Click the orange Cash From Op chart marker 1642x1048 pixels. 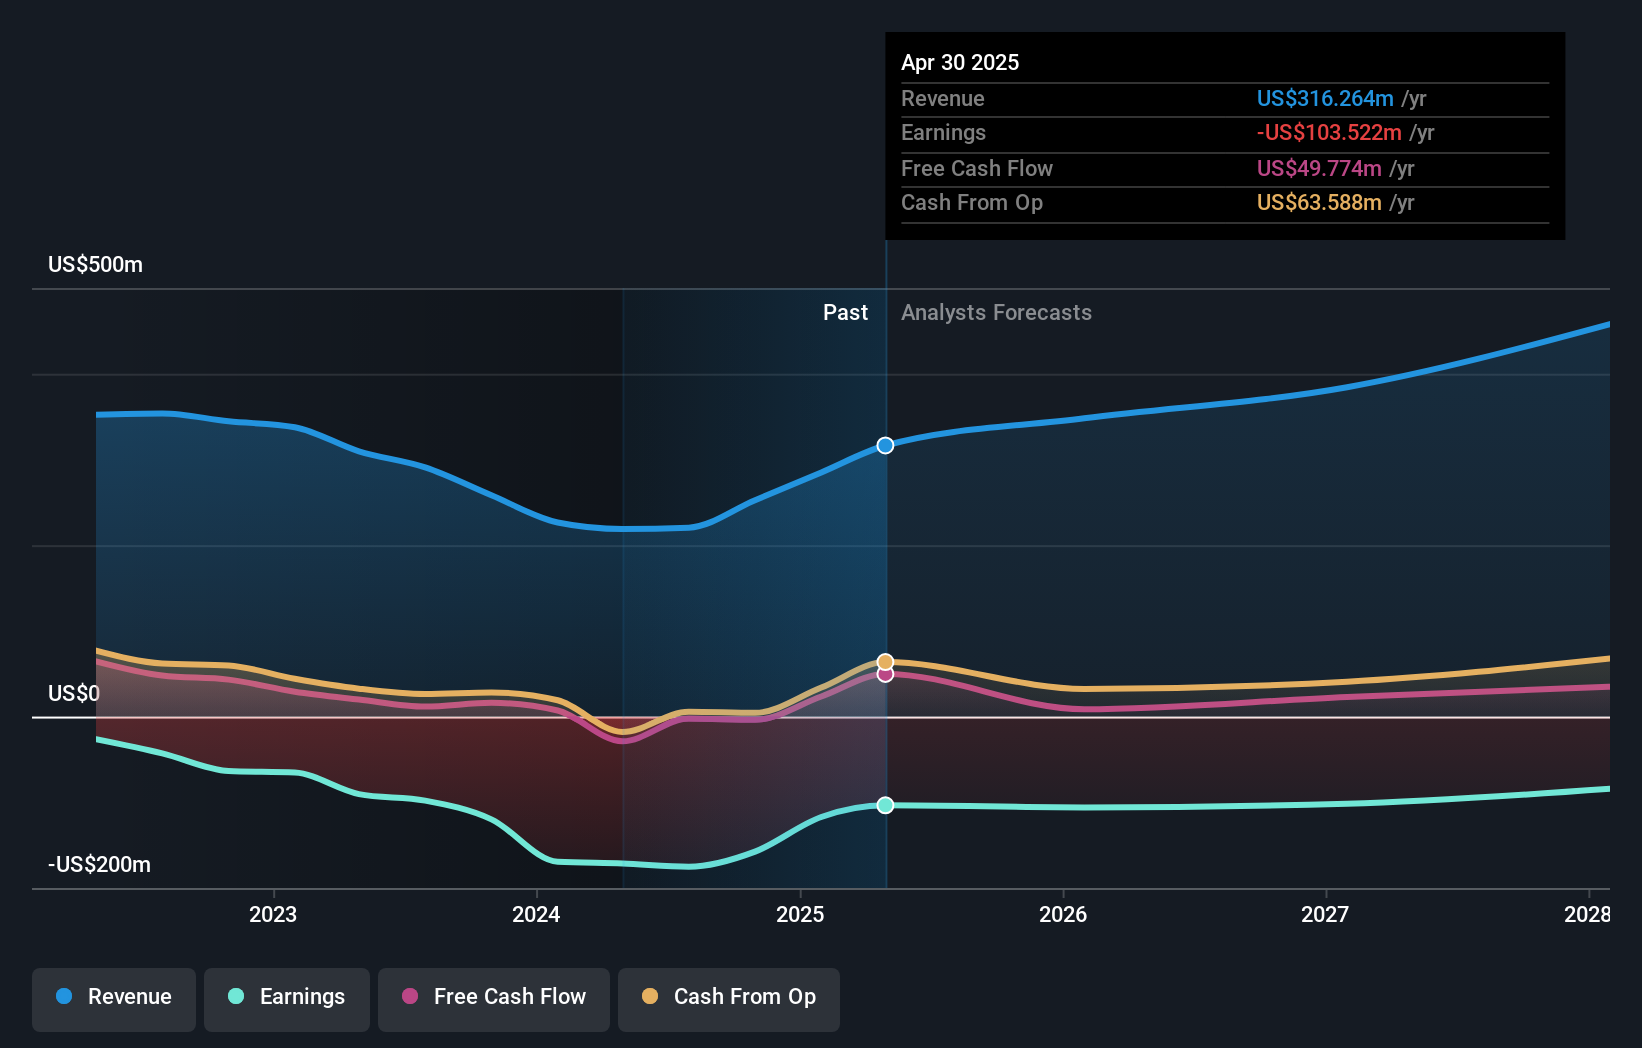(x=884, y=661)
